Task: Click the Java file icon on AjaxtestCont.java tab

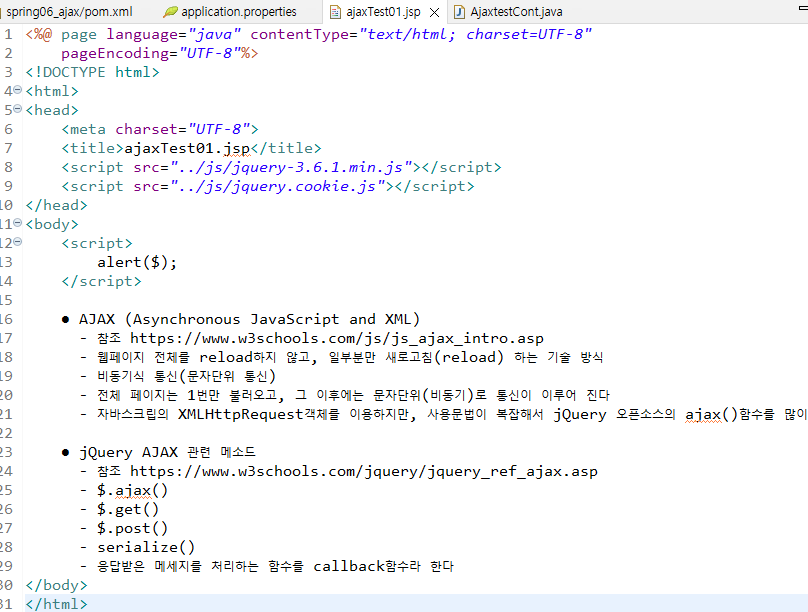Action: coord(459,12)
